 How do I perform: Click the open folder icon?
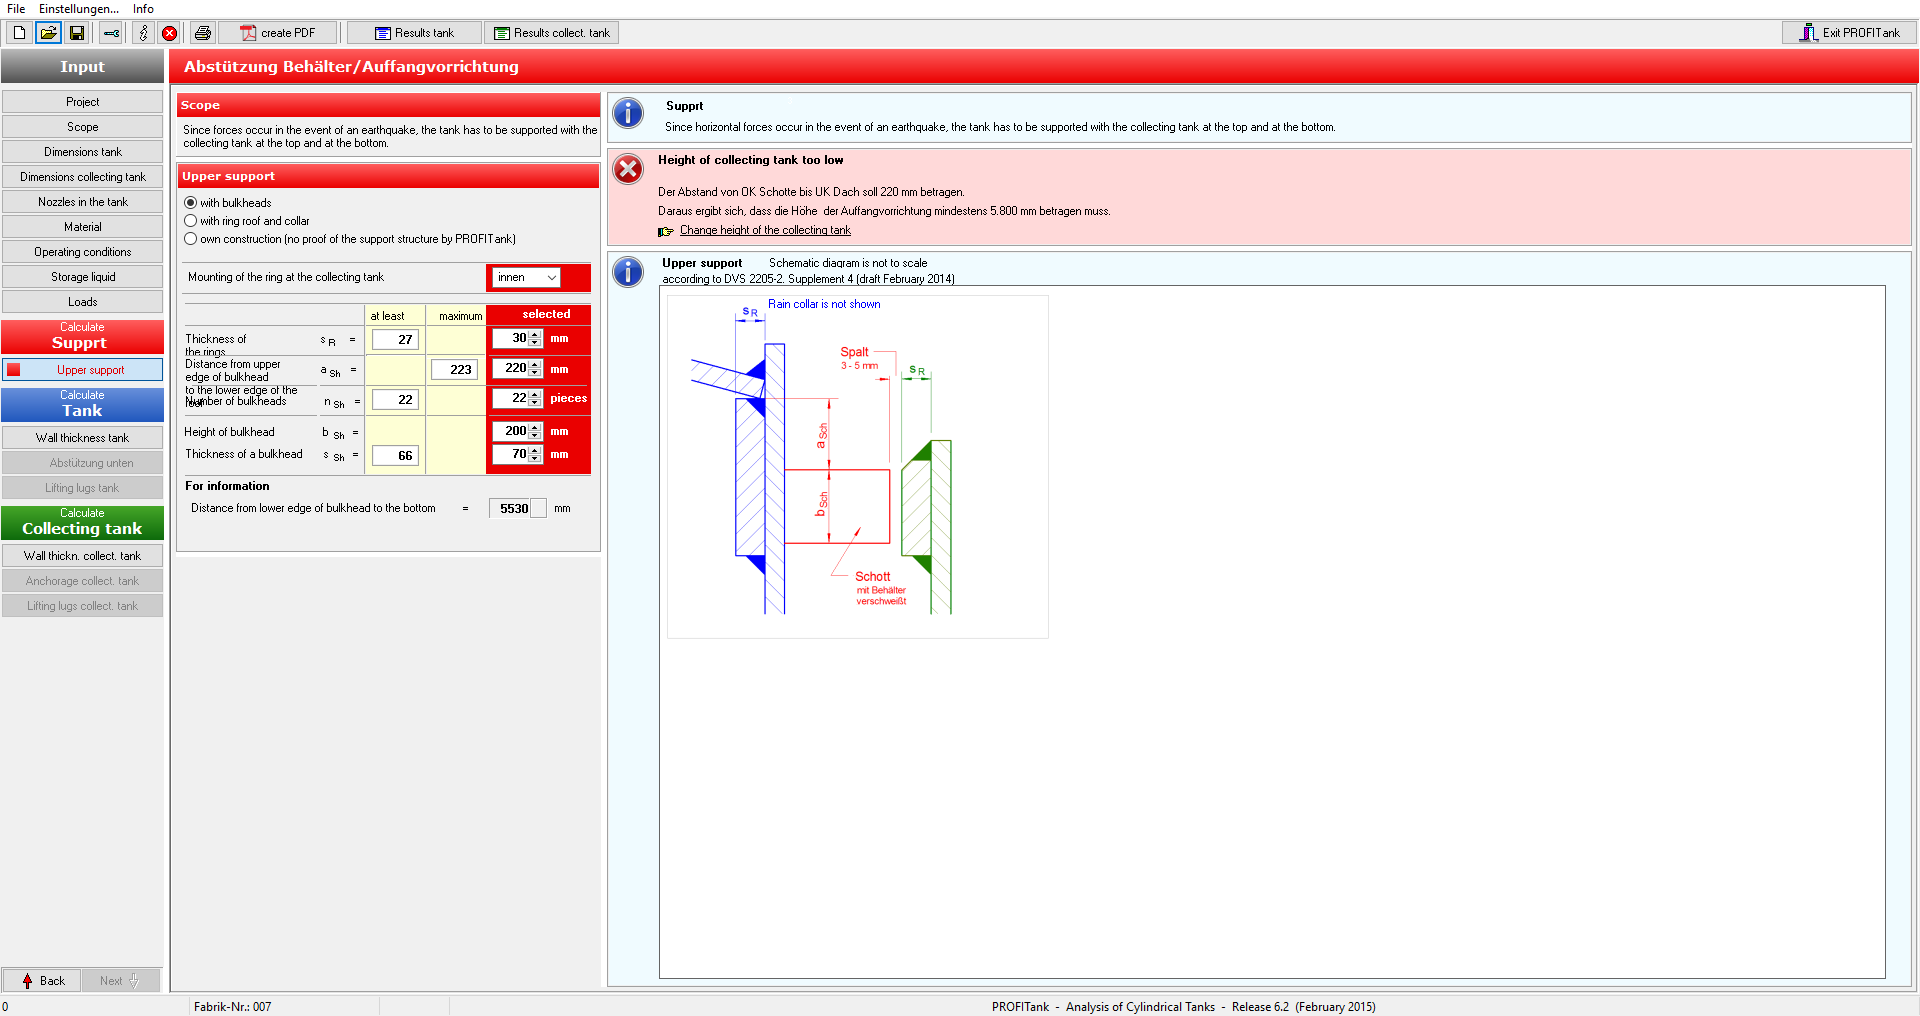tap(47, 33)
